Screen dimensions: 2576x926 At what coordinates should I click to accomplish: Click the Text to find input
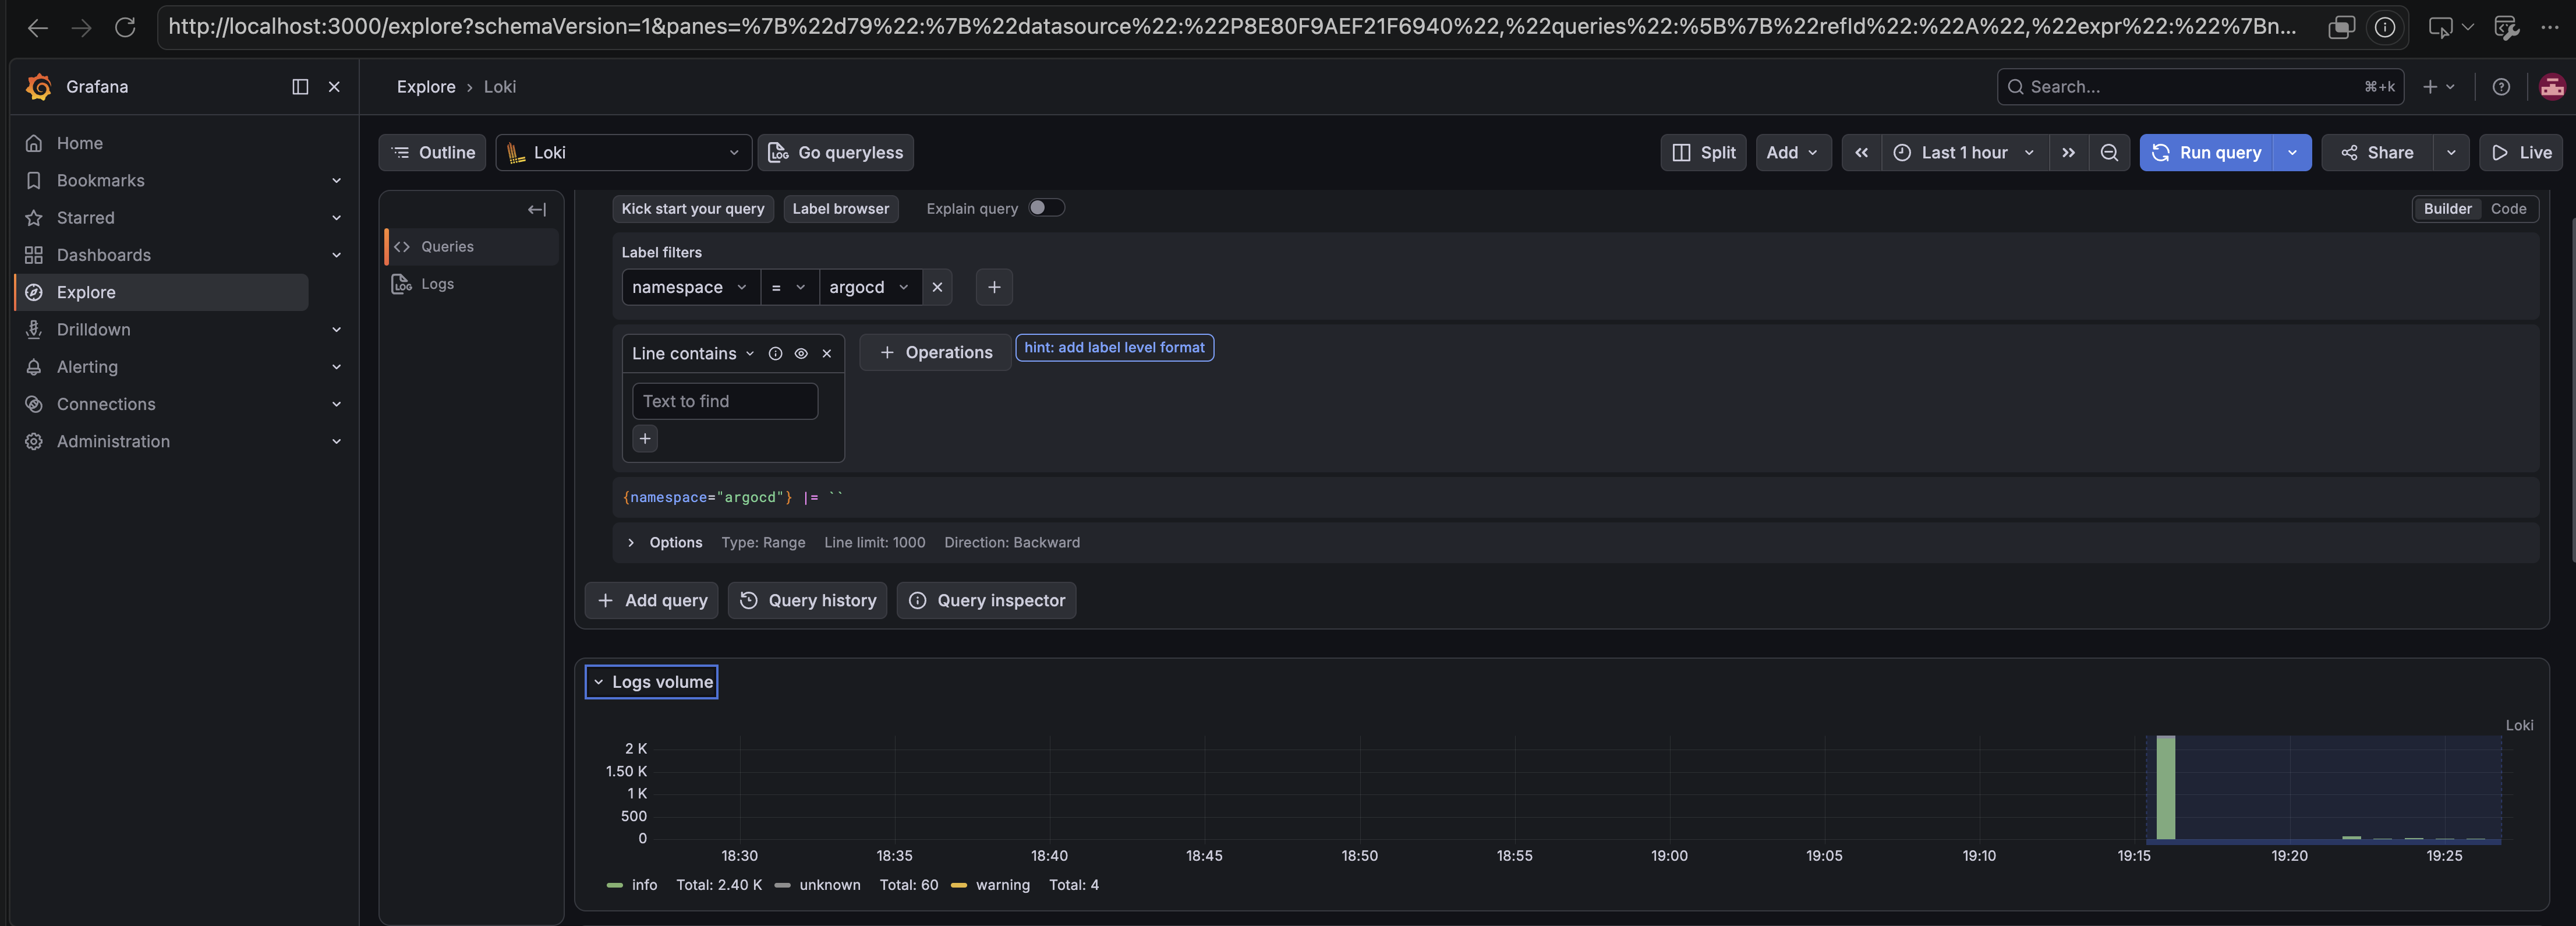coord(725,401)
